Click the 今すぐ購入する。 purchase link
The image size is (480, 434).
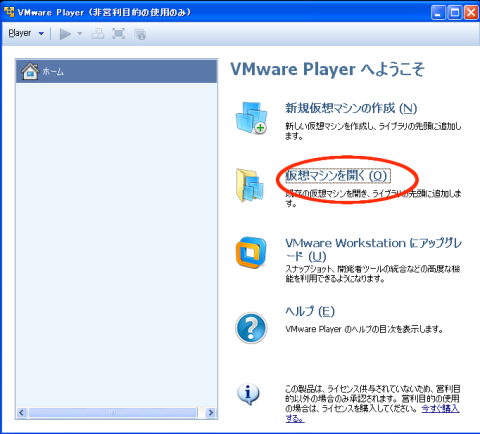pyautogui.click(x=440, y=409)
